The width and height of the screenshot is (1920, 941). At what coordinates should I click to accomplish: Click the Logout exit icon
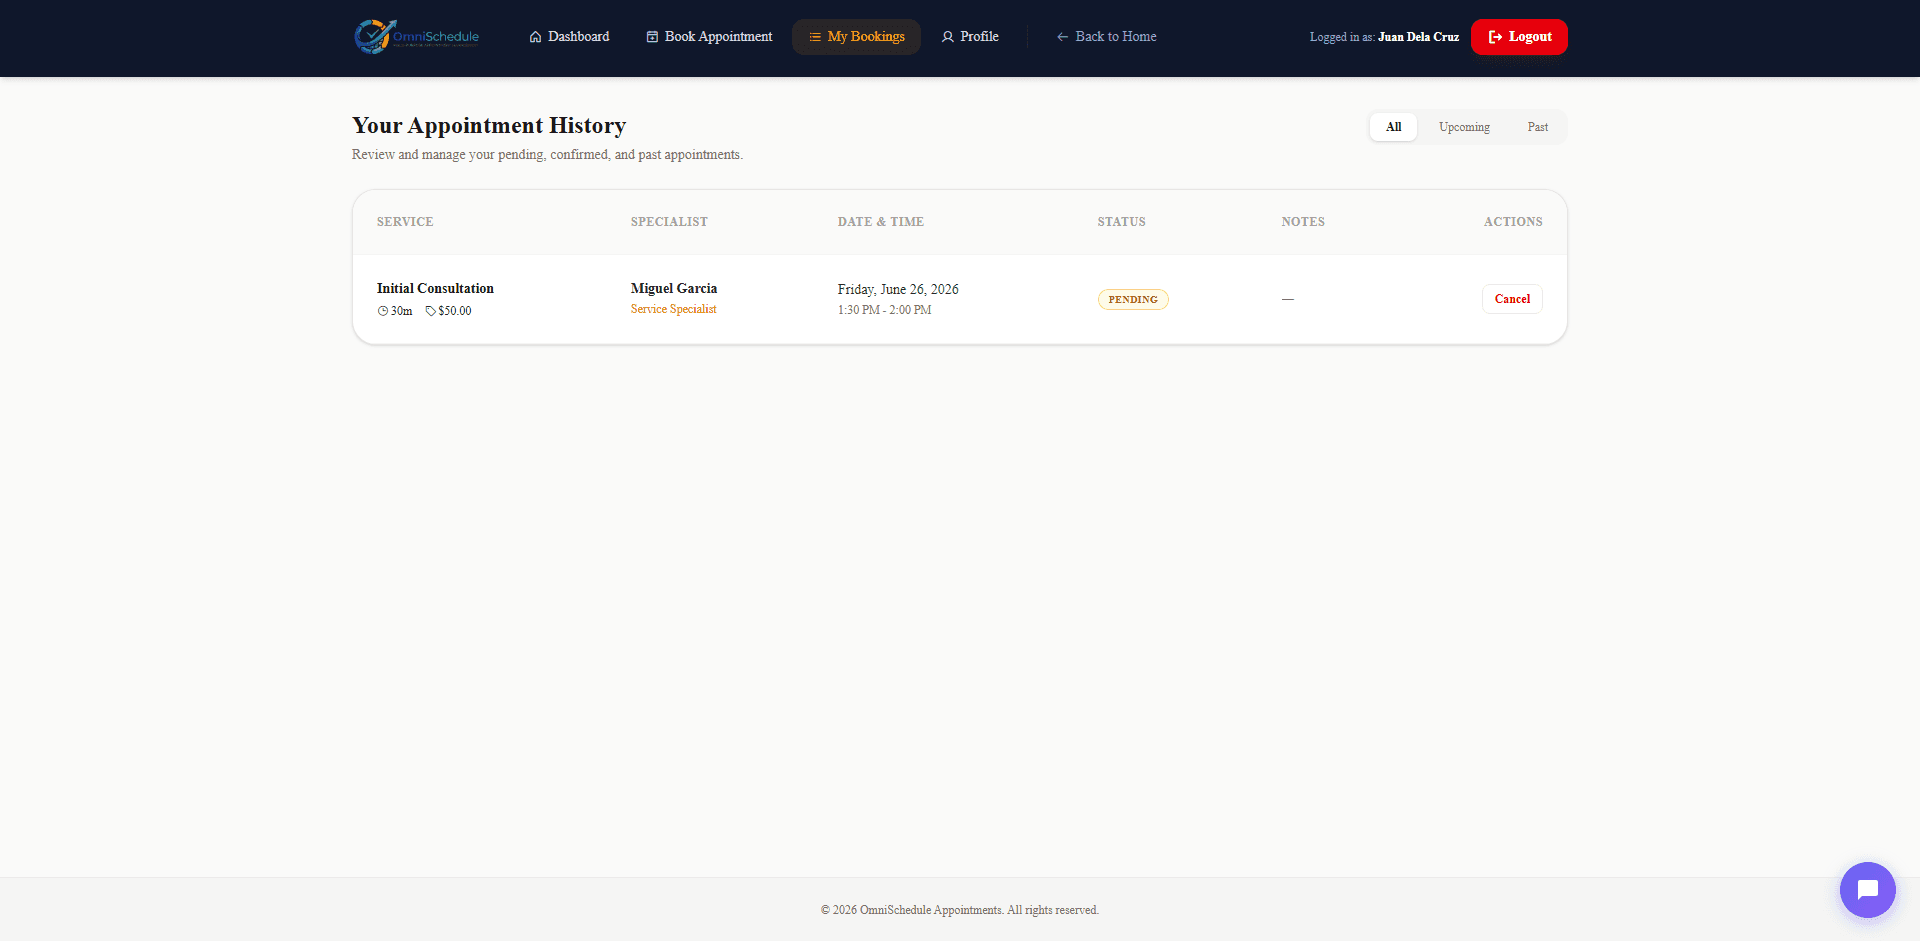click(x=1495, y=37)
